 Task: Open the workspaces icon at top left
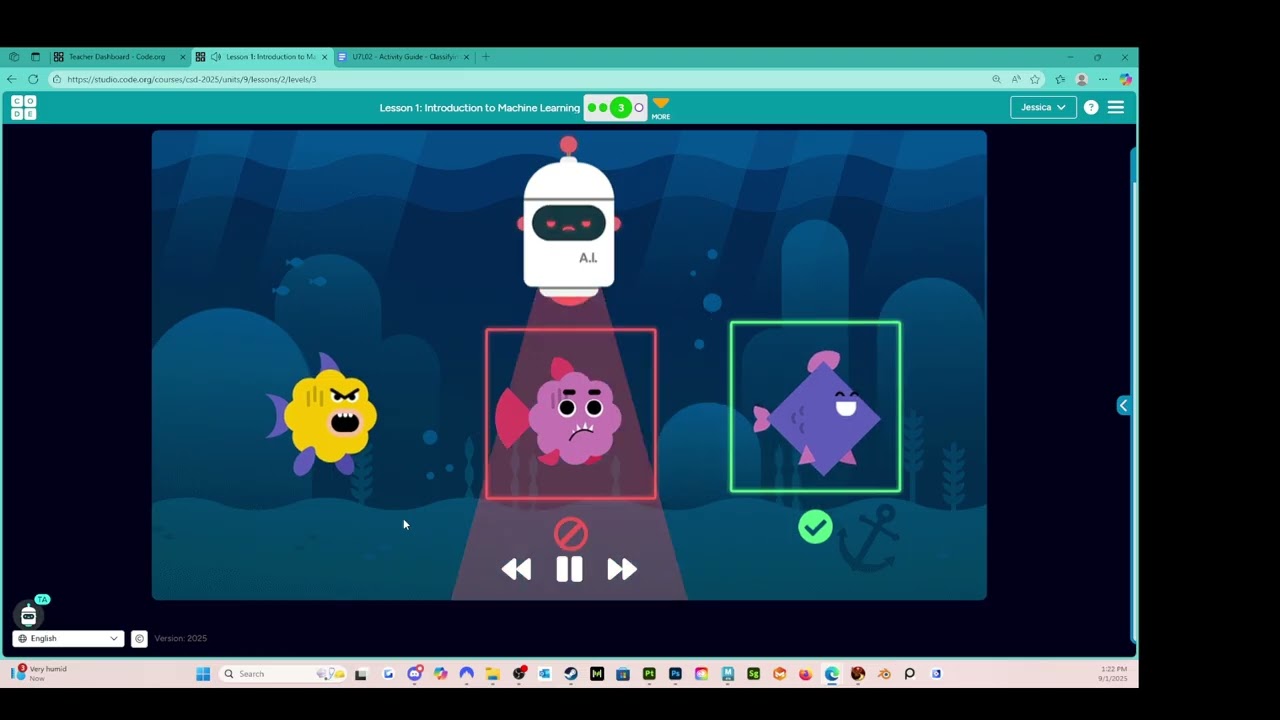pos(13,57)
